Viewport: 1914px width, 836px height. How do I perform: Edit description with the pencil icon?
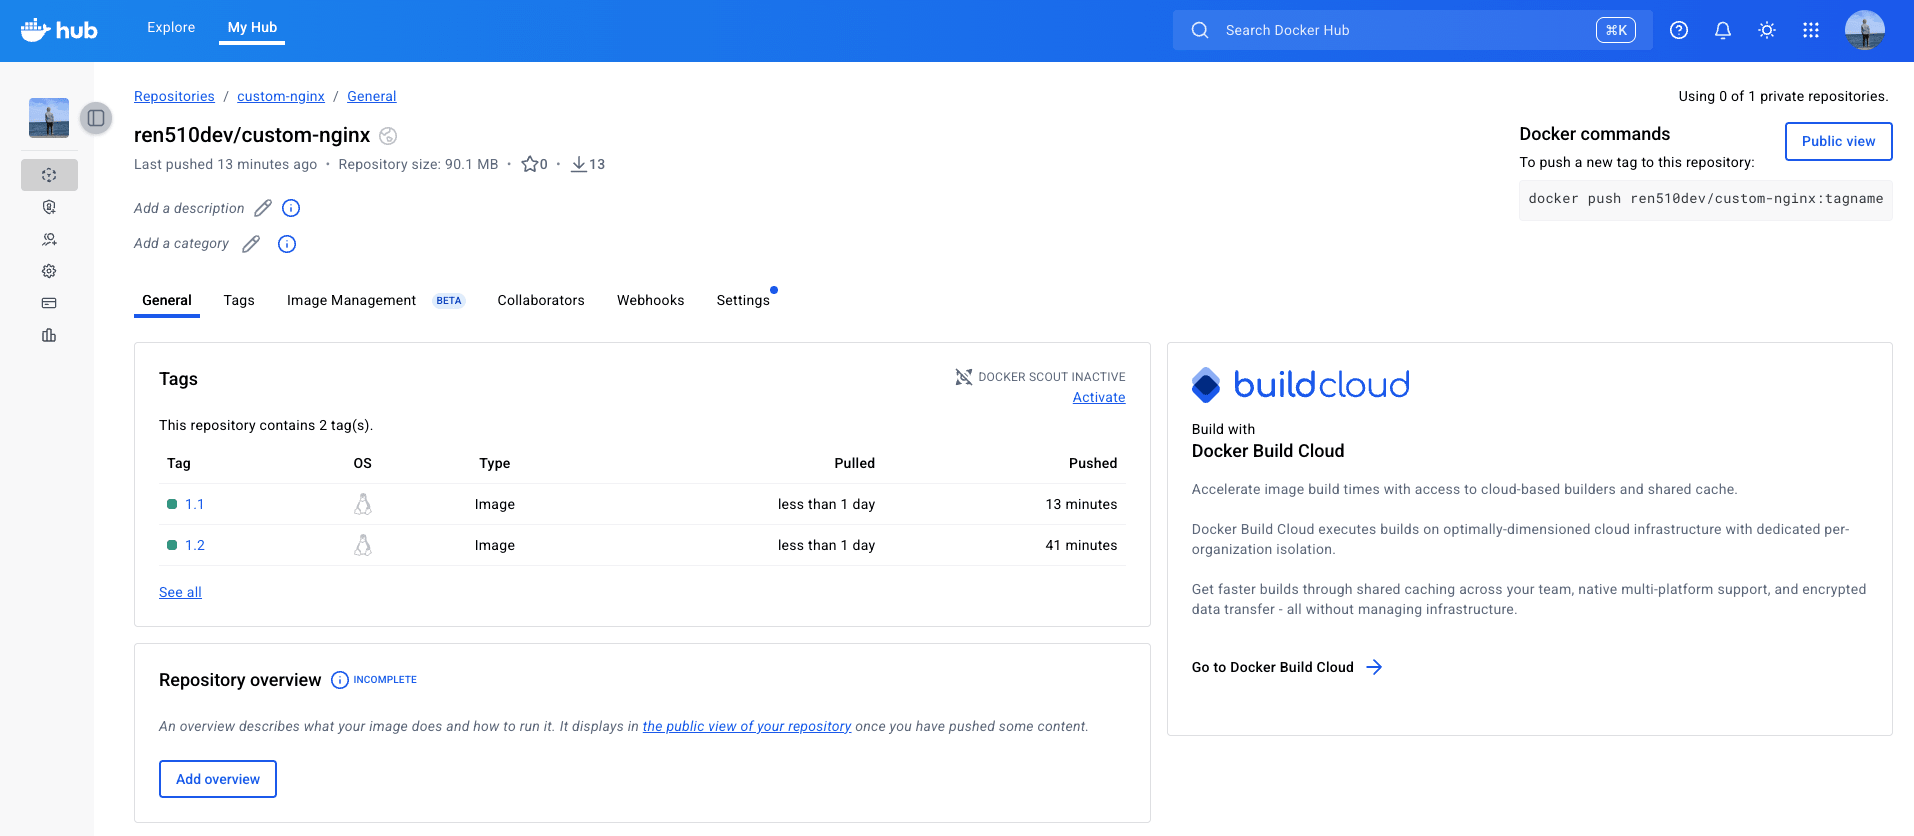[x=263, y=208]
